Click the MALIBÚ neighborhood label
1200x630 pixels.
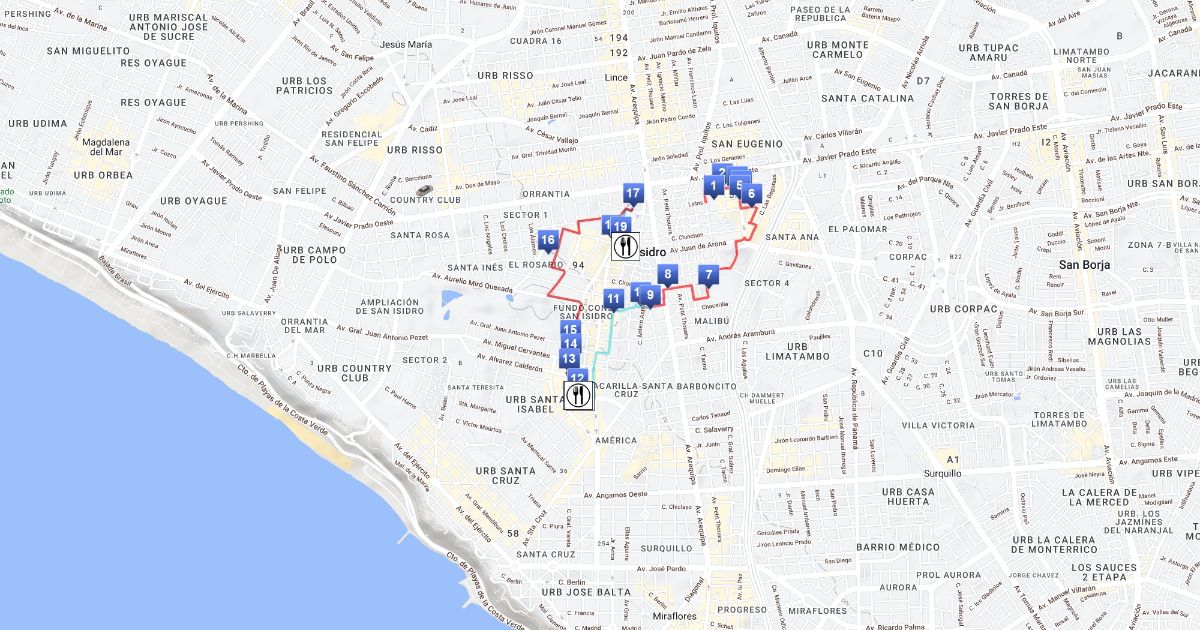[711, 321]
